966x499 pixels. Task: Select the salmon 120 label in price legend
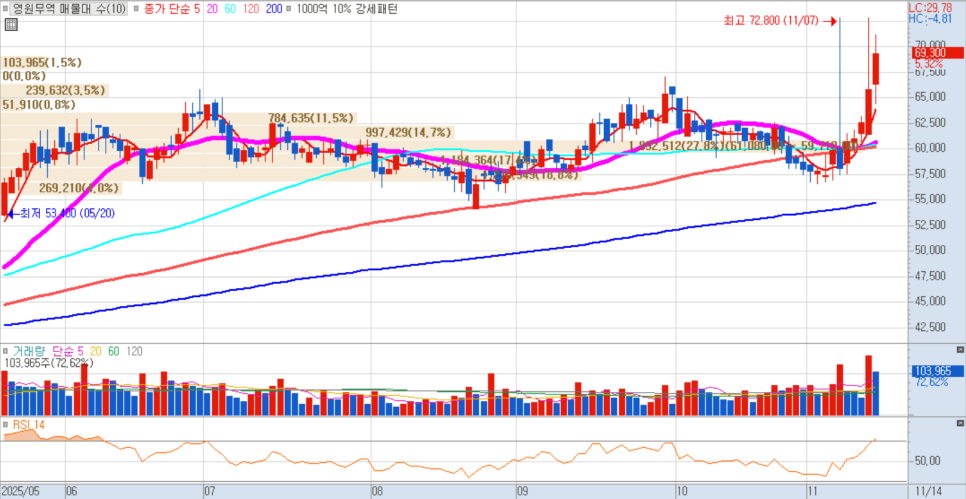click(x=250, y=9)
